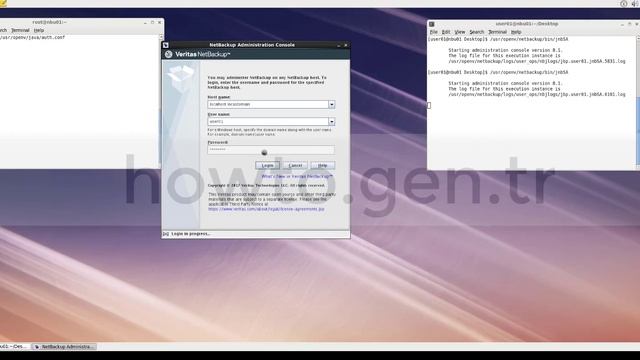Click the jbp.user01.jnbSA.5831.log line in the user01 terminal
Image resolution: width=640 pixels, height=360 pixels.
tap(537, 61)
